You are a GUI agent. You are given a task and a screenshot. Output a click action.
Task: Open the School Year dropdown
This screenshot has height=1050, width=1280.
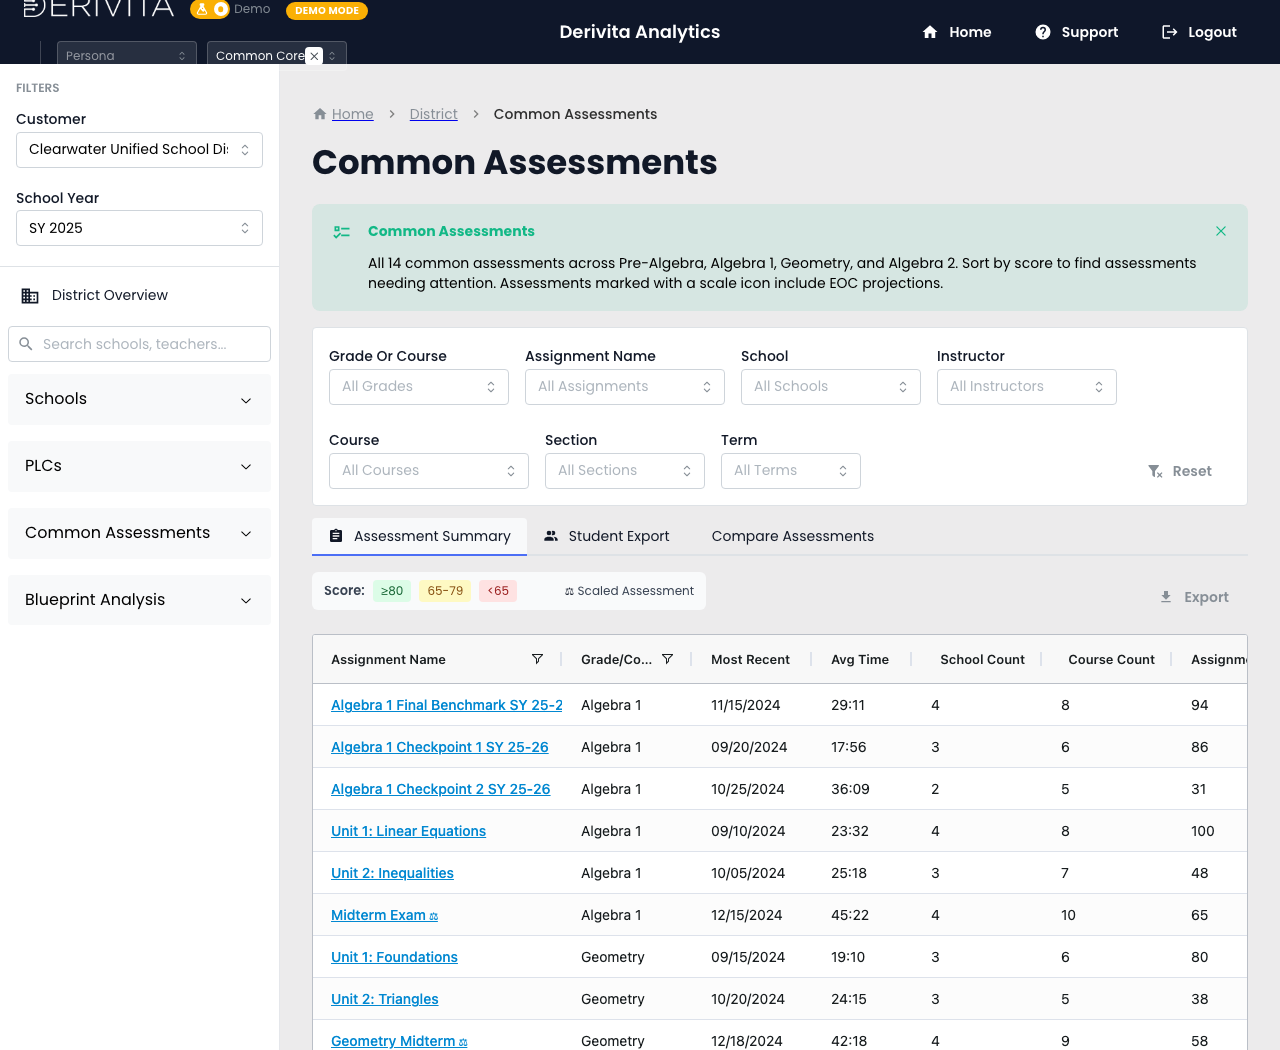pyautogui.click(x=139, y=228)
